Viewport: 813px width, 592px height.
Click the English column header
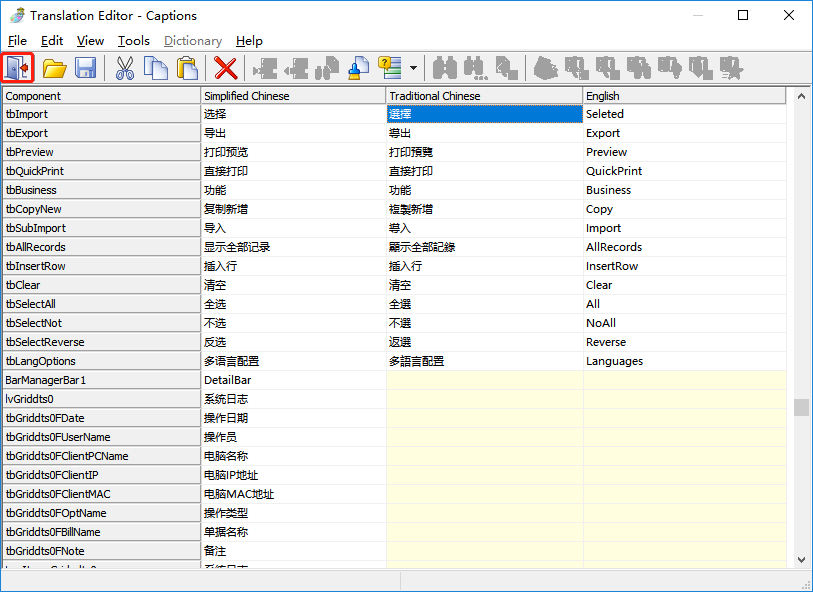pos(684,96)
